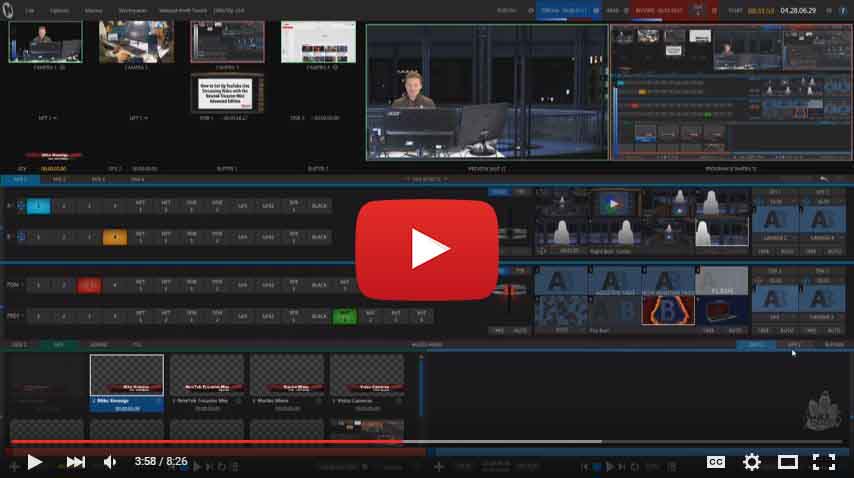
Task: Open stream configuration gear next to Stream
Action: click(596, 10)
